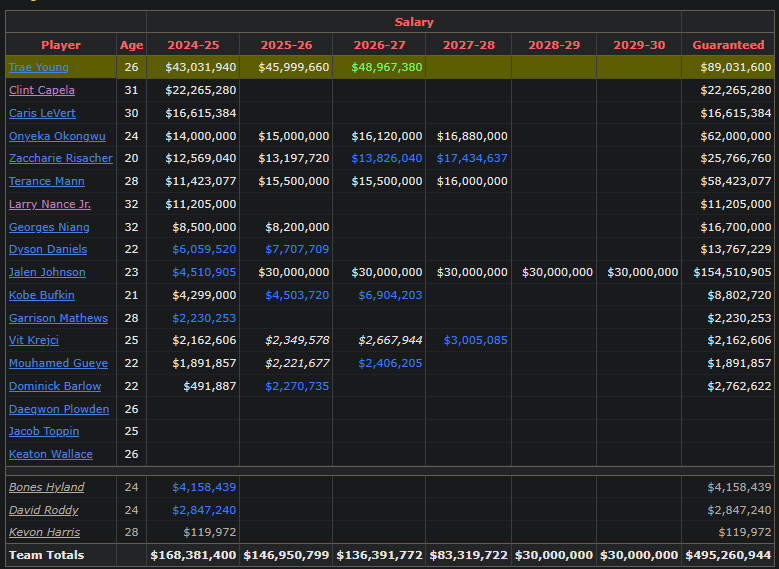Open Trae Young's player page
Screen dimensions: 779x569
click(39, 67)
